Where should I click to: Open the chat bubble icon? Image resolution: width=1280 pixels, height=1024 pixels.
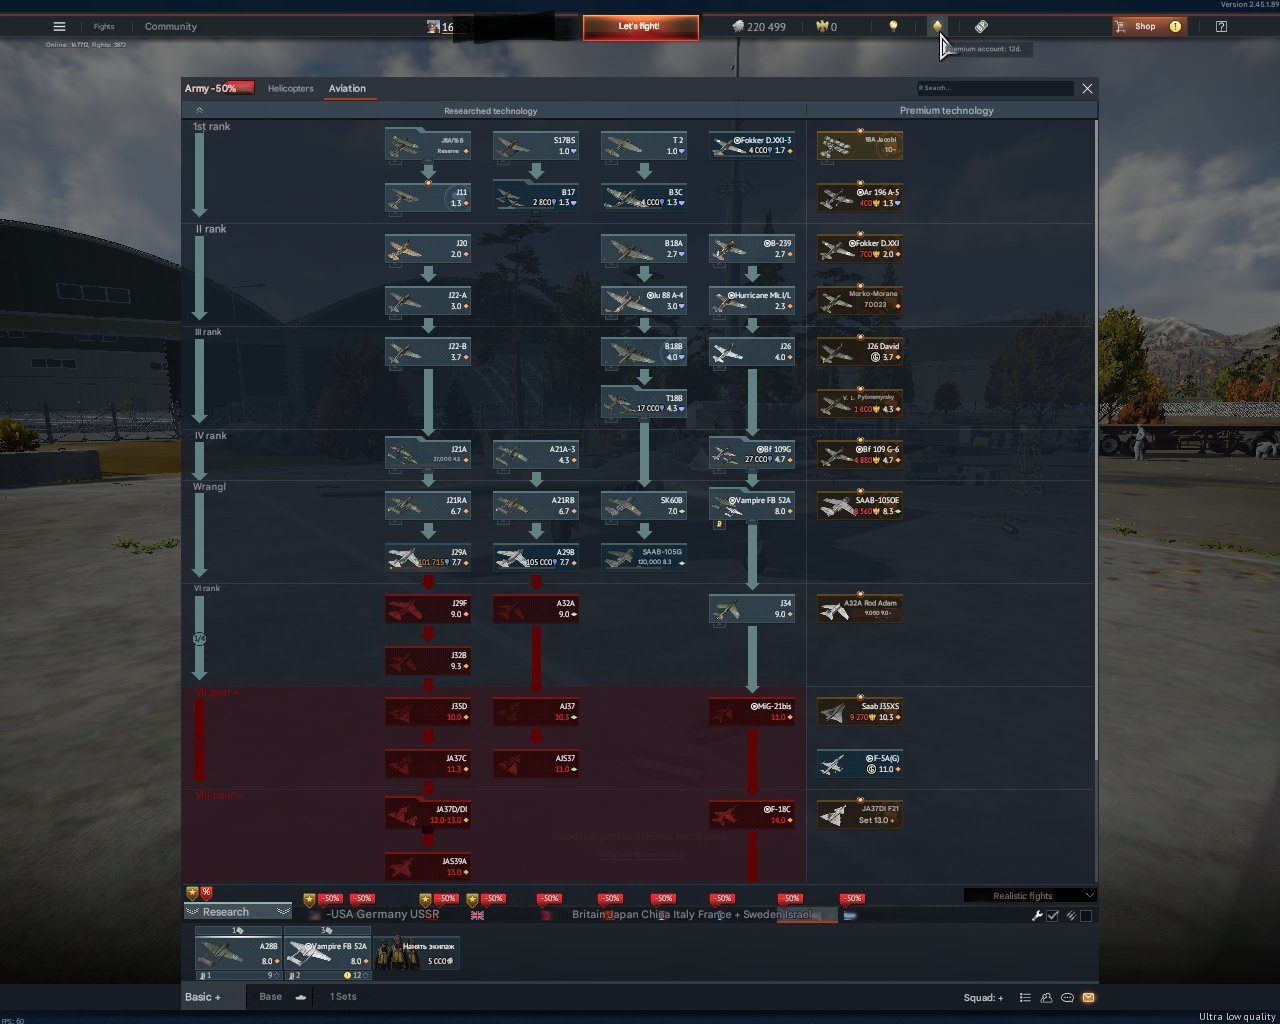(1067, 997)
